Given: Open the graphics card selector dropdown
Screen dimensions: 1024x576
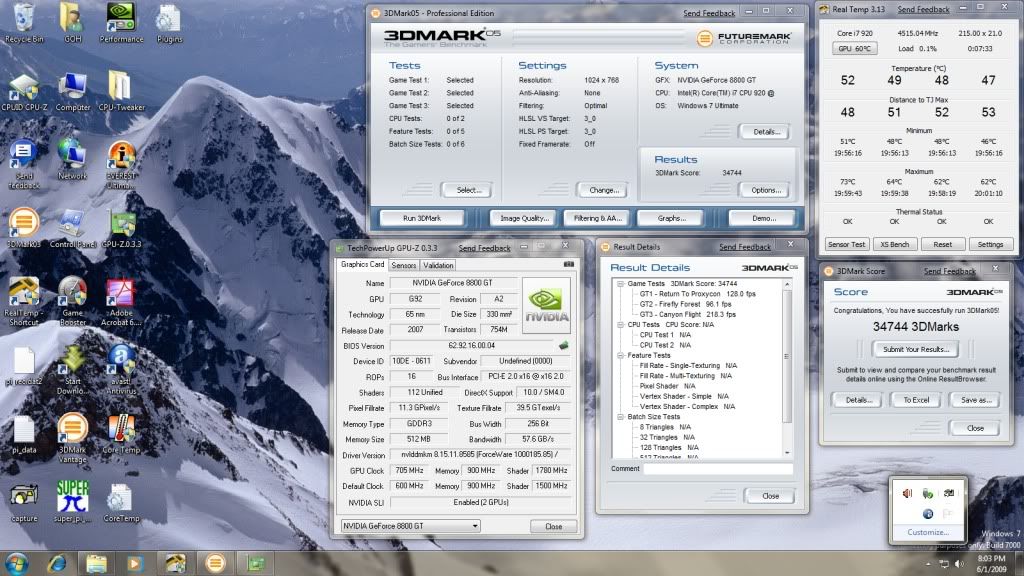Looking at the screenshot, I should pos(410,526).
